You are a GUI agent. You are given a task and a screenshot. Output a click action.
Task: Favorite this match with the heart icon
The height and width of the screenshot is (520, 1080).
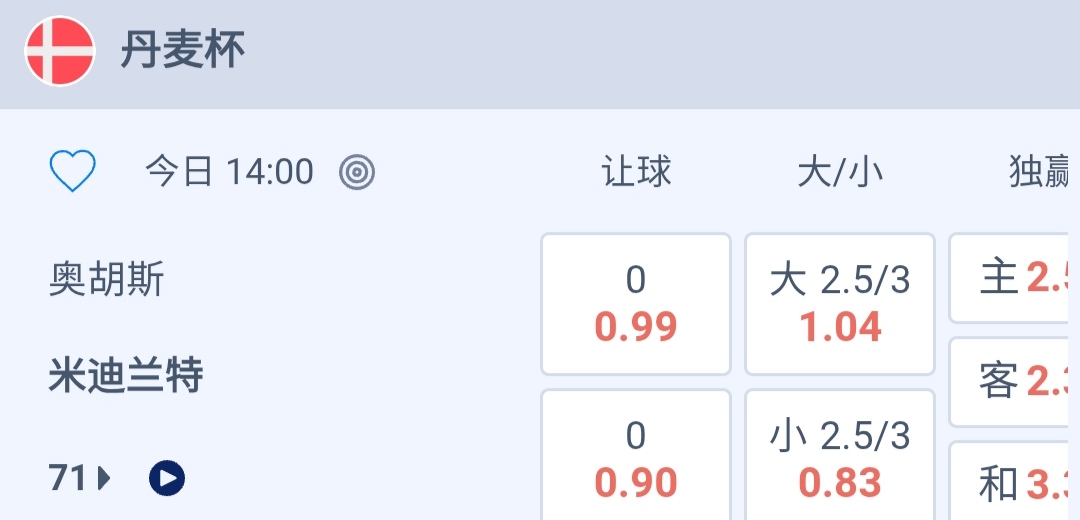coord(72,172)
